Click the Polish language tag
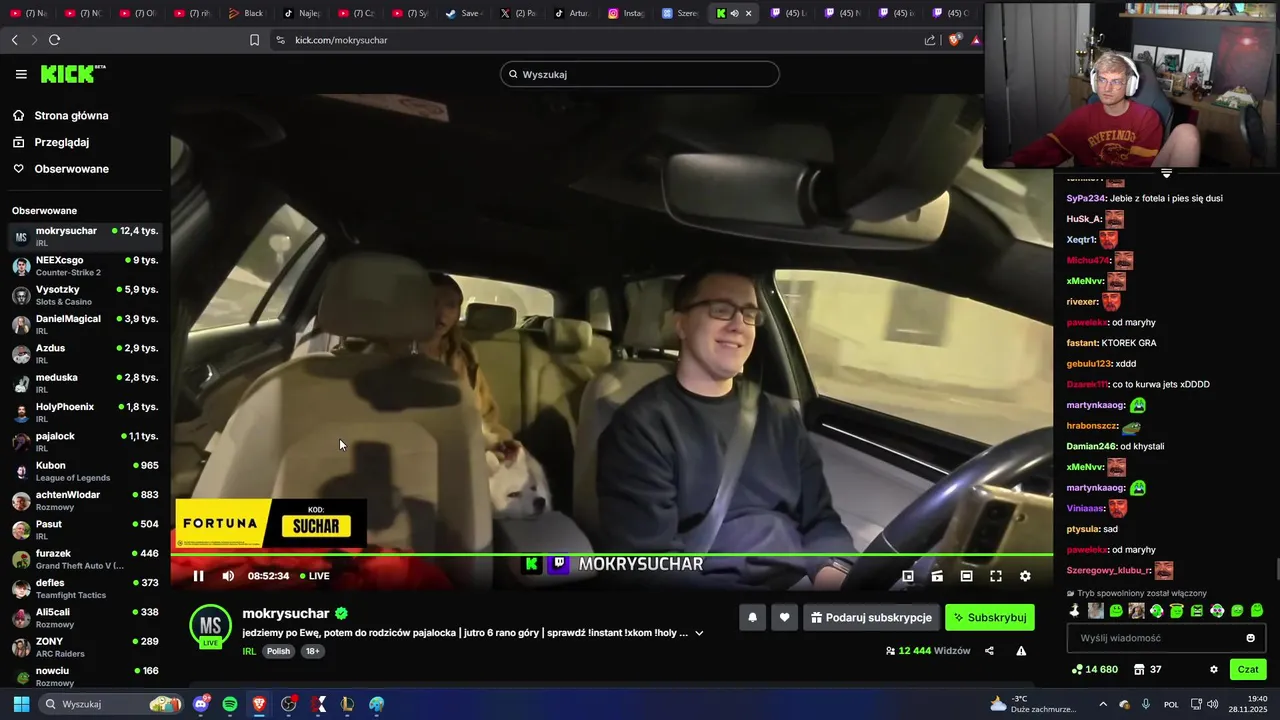Screen dimensions: 1280x720 click(x=278, y=651)
